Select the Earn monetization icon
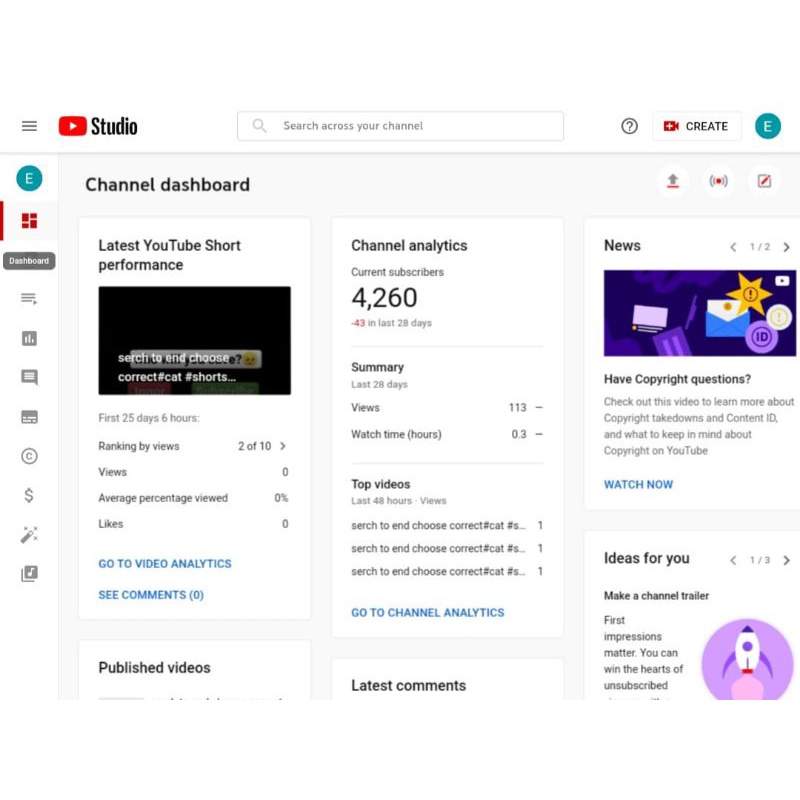The image size is (800, 800). click(x=29, y=495)
